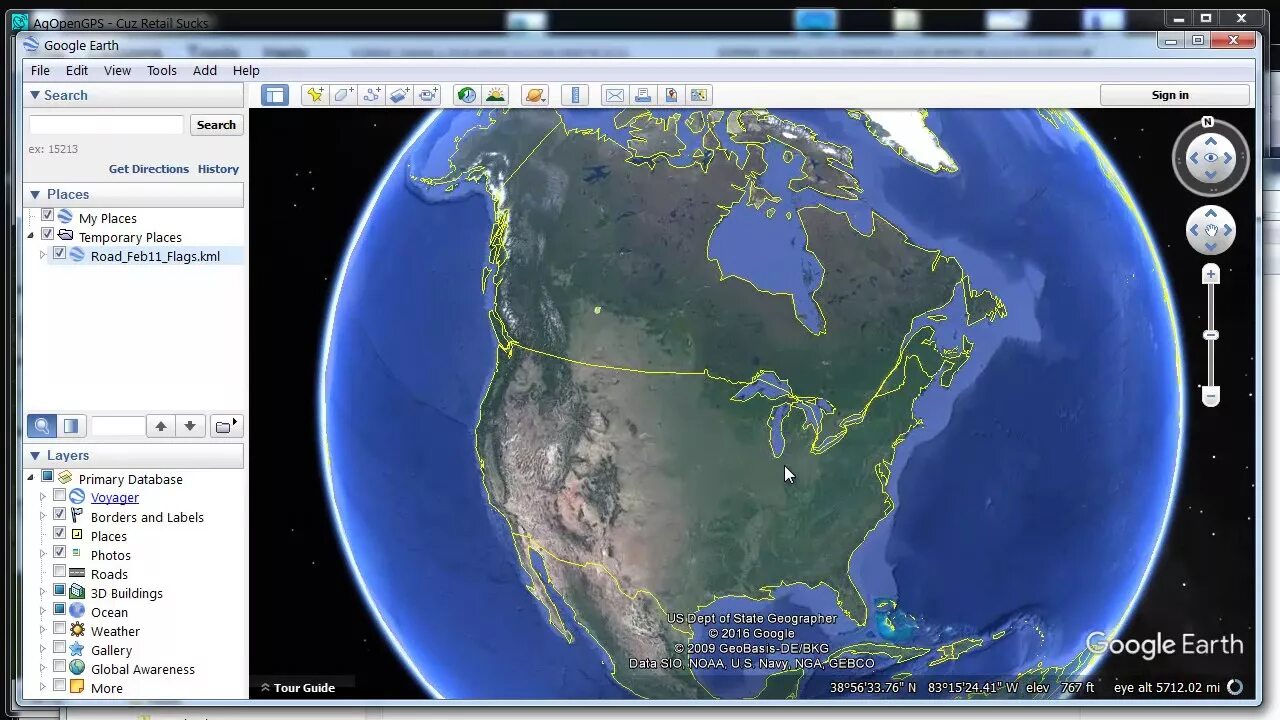Select the Global Awareness layer row
Viewport: 1280px width, 720px height.
click(143, 669)
